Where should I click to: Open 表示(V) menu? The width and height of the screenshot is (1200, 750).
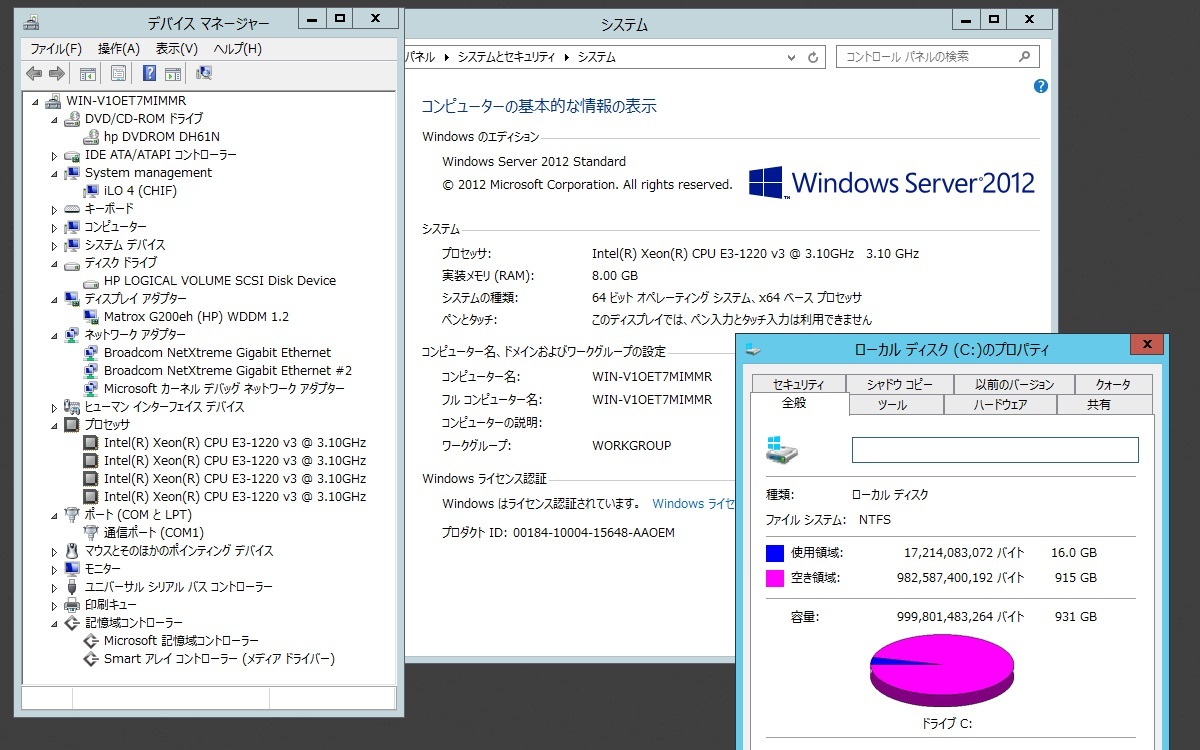click(177, 48)
